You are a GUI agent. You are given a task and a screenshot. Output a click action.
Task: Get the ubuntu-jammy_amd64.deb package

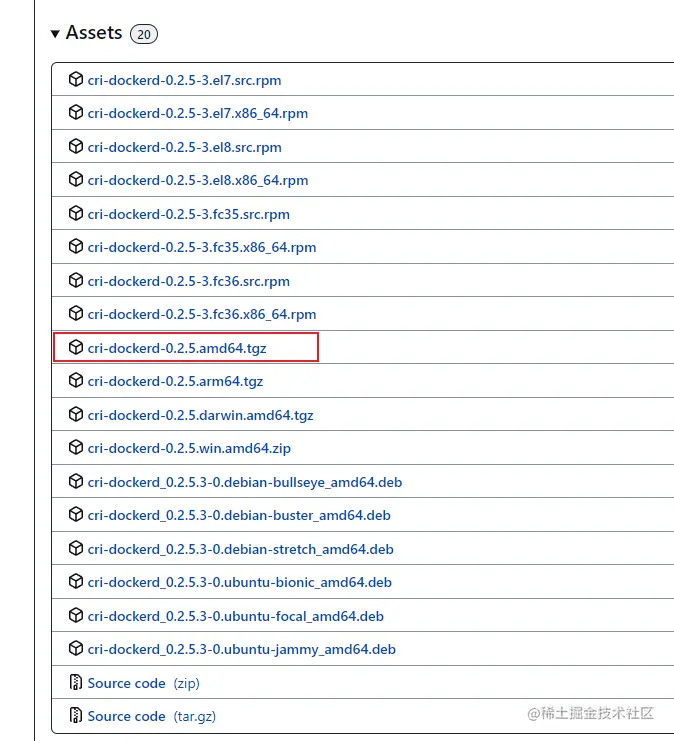tap(242, 650)
